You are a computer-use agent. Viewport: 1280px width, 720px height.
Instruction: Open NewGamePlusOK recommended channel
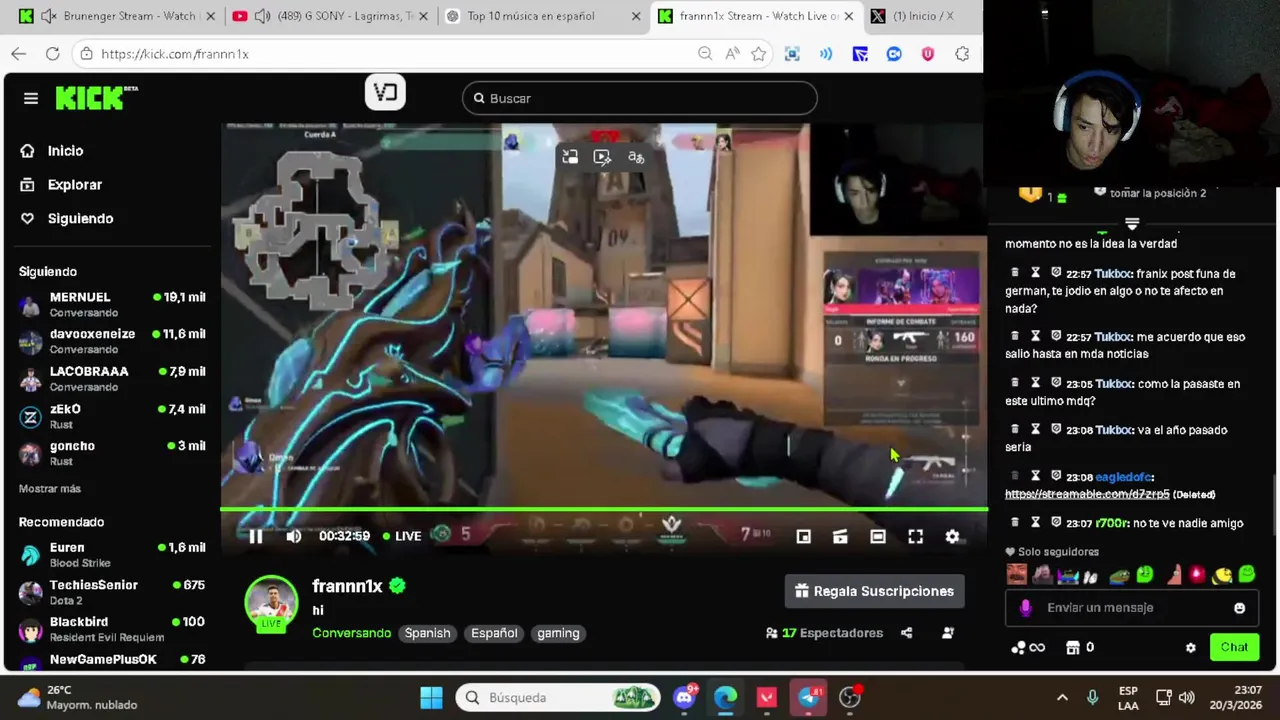[112, 660]
